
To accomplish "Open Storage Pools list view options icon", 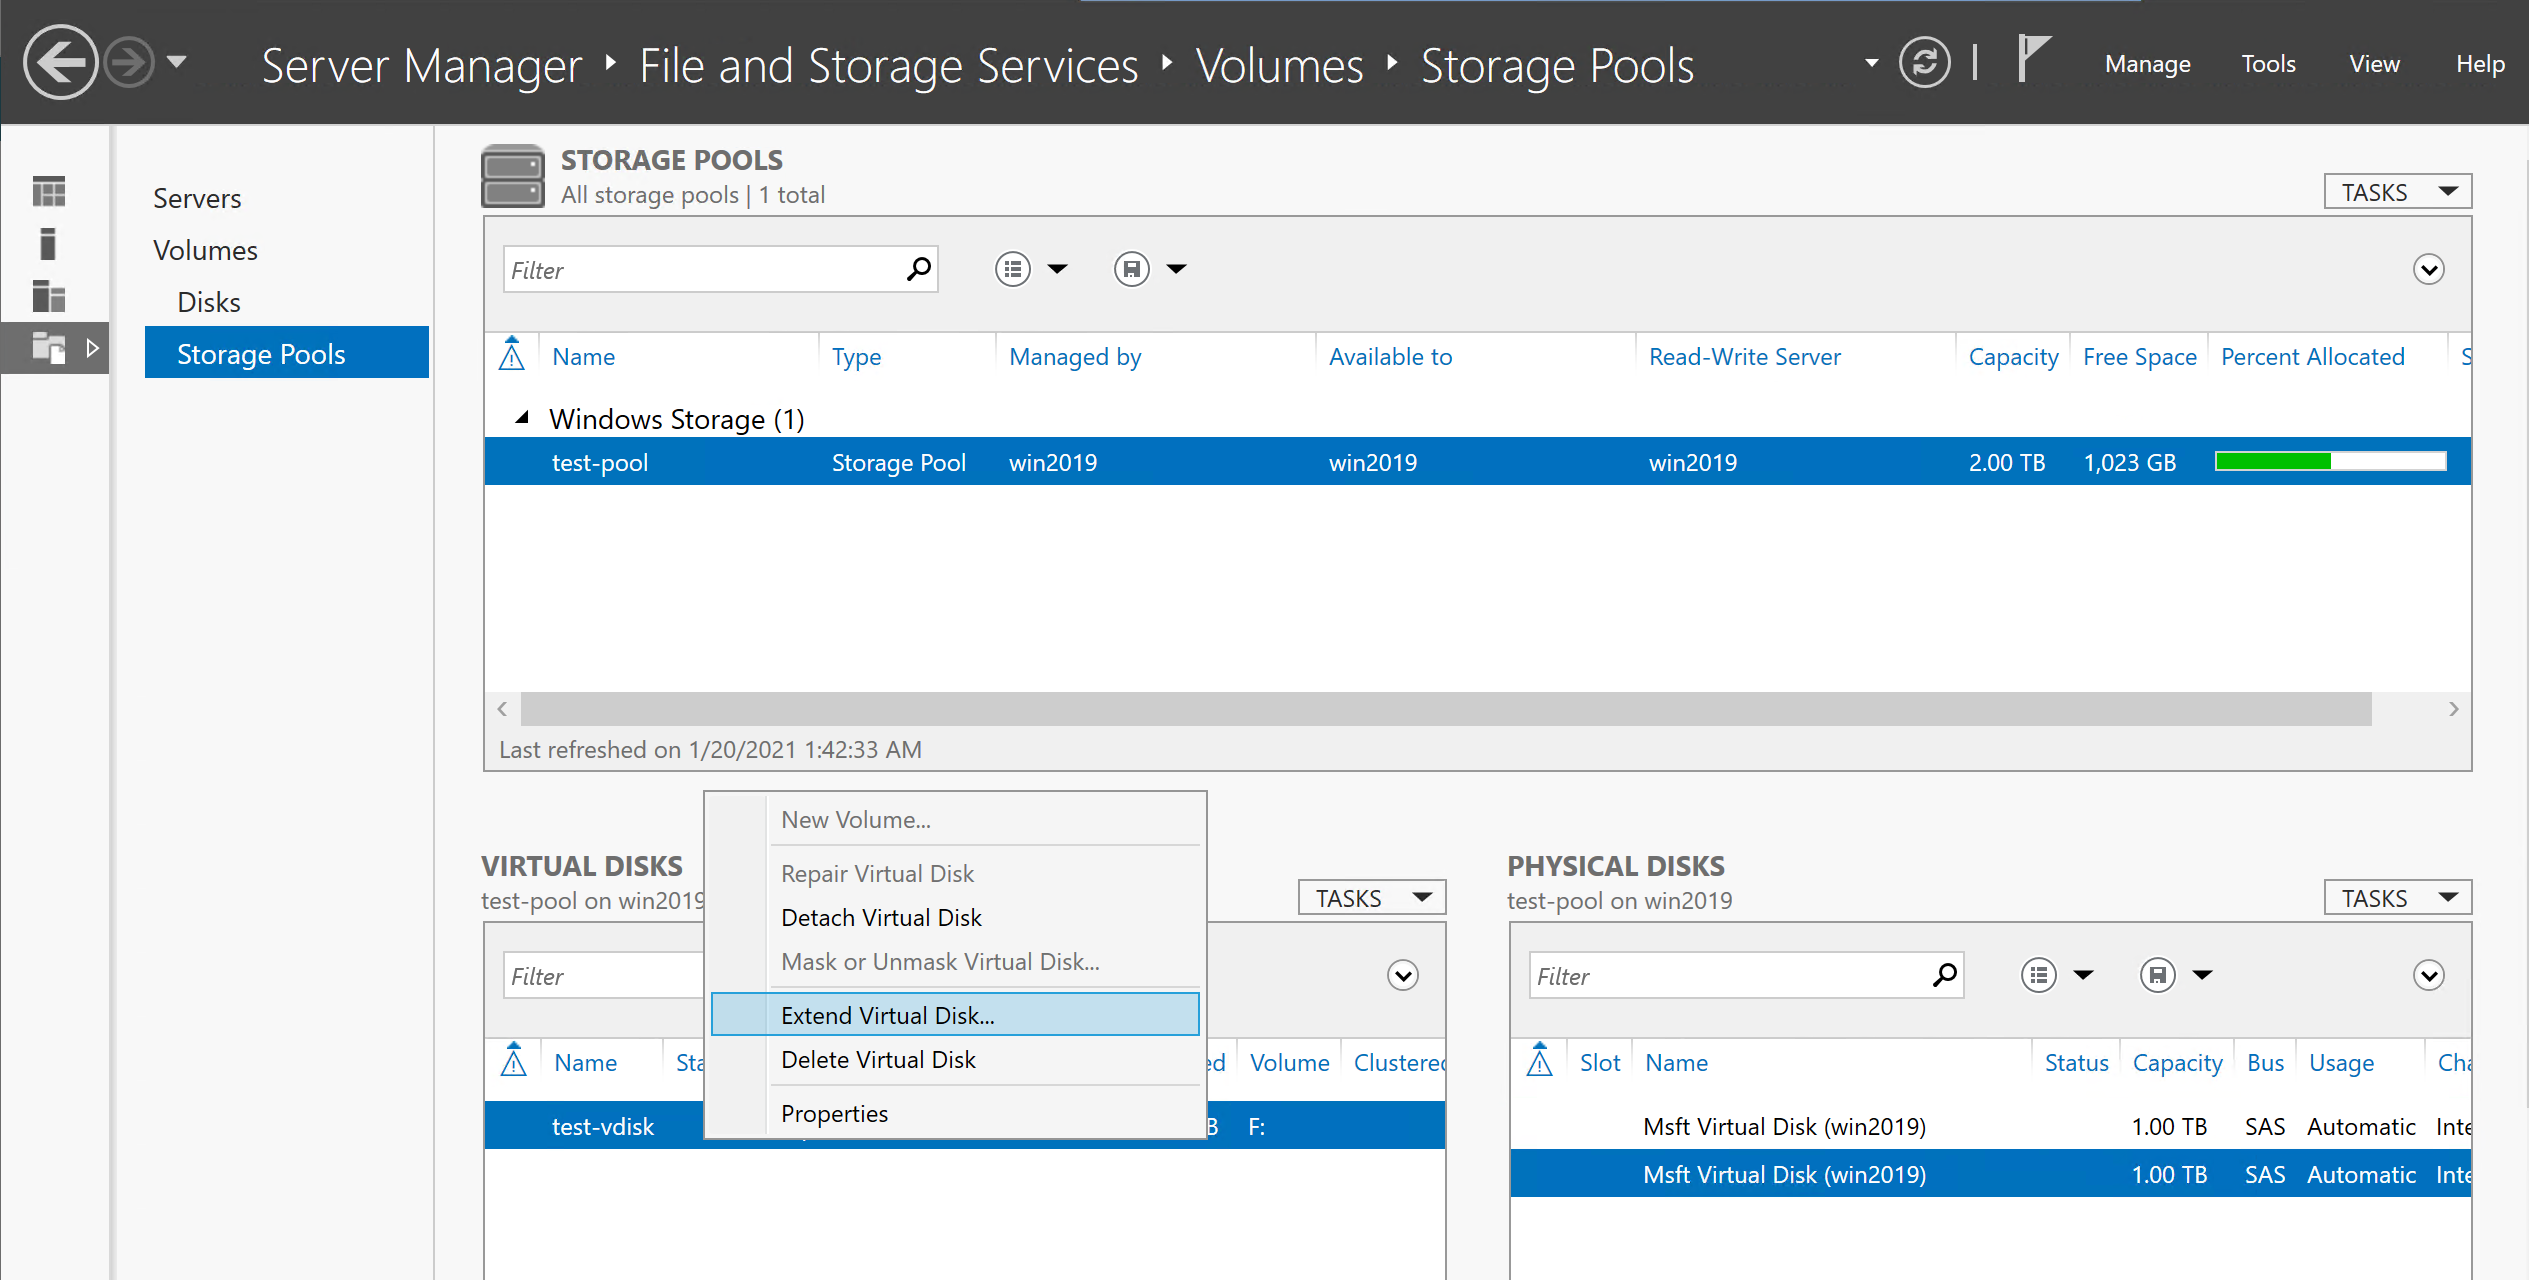I will [x=1012, y=269].
